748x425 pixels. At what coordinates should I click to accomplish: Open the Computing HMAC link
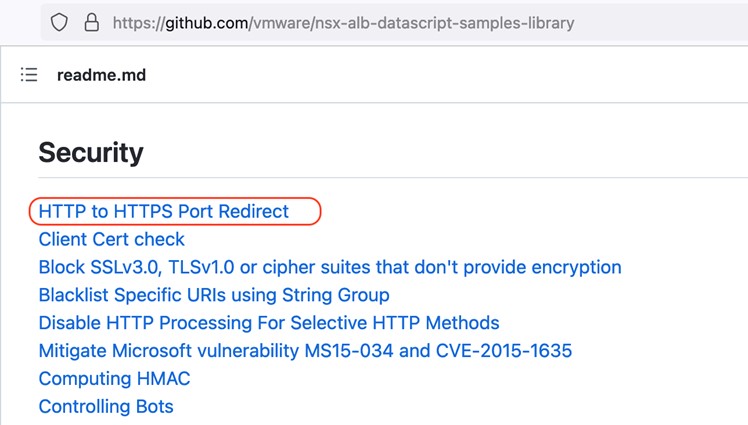pos(114,379)
